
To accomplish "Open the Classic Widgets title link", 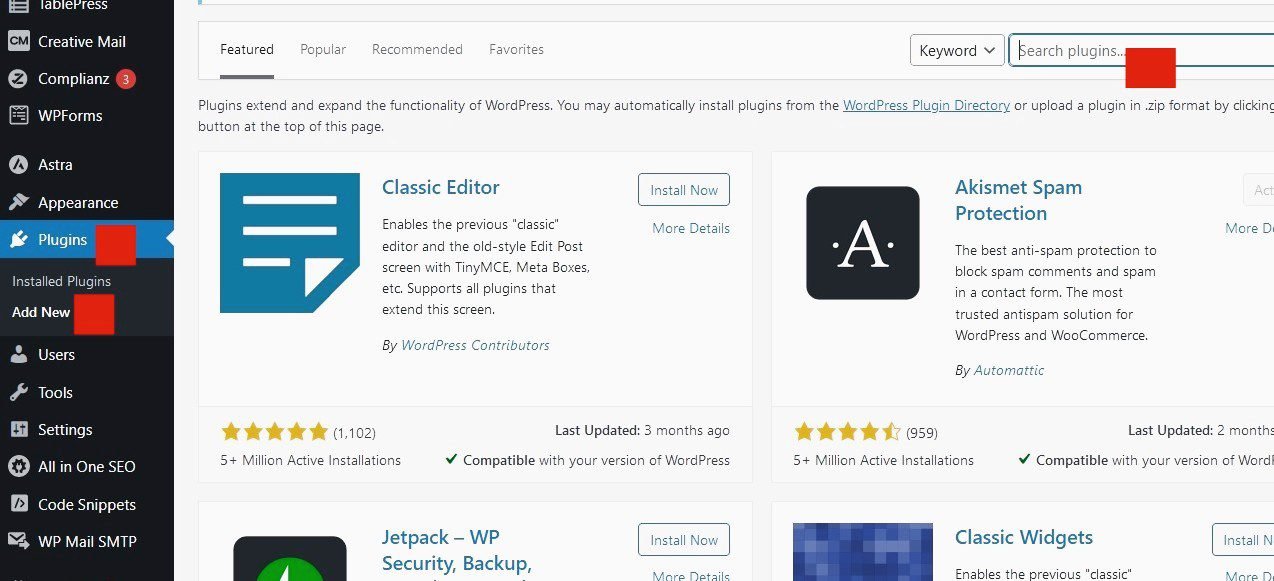I will 1024,537.
